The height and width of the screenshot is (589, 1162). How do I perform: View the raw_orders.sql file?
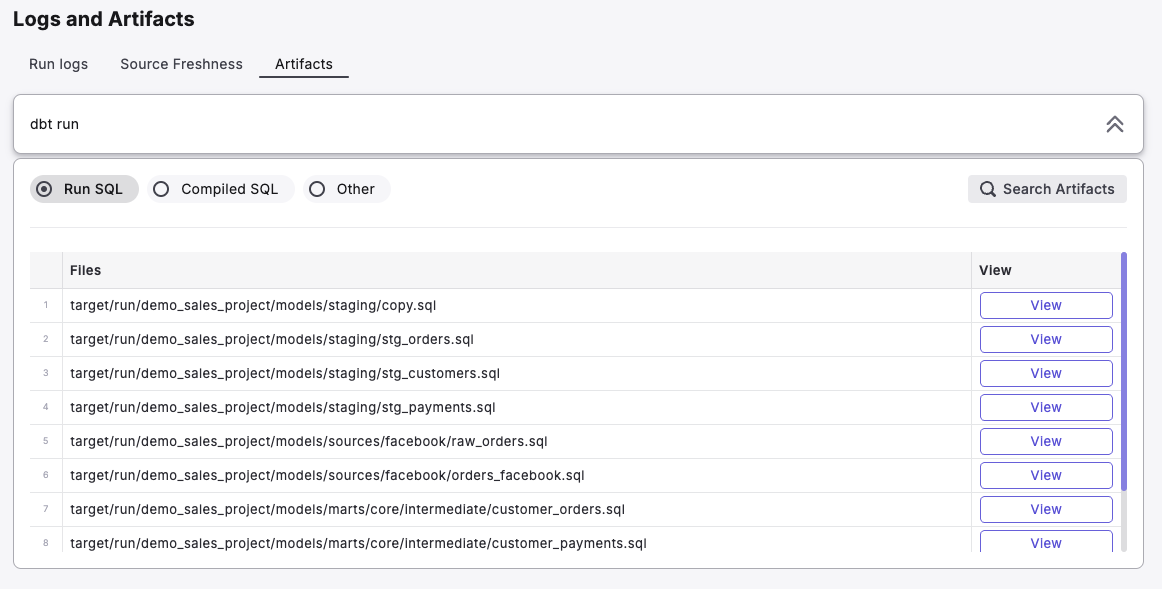(x=1045, y=441)
